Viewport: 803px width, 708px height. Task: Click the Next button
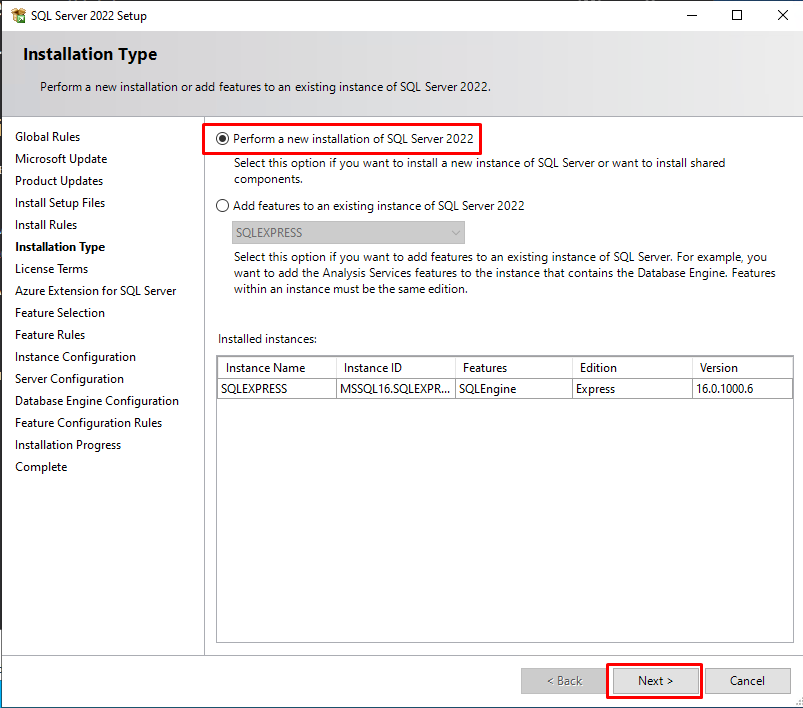tap(655, 681)
